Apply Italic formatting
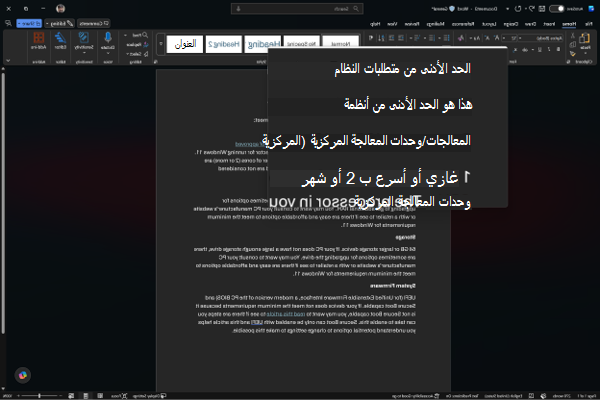 tap(549, 49)
